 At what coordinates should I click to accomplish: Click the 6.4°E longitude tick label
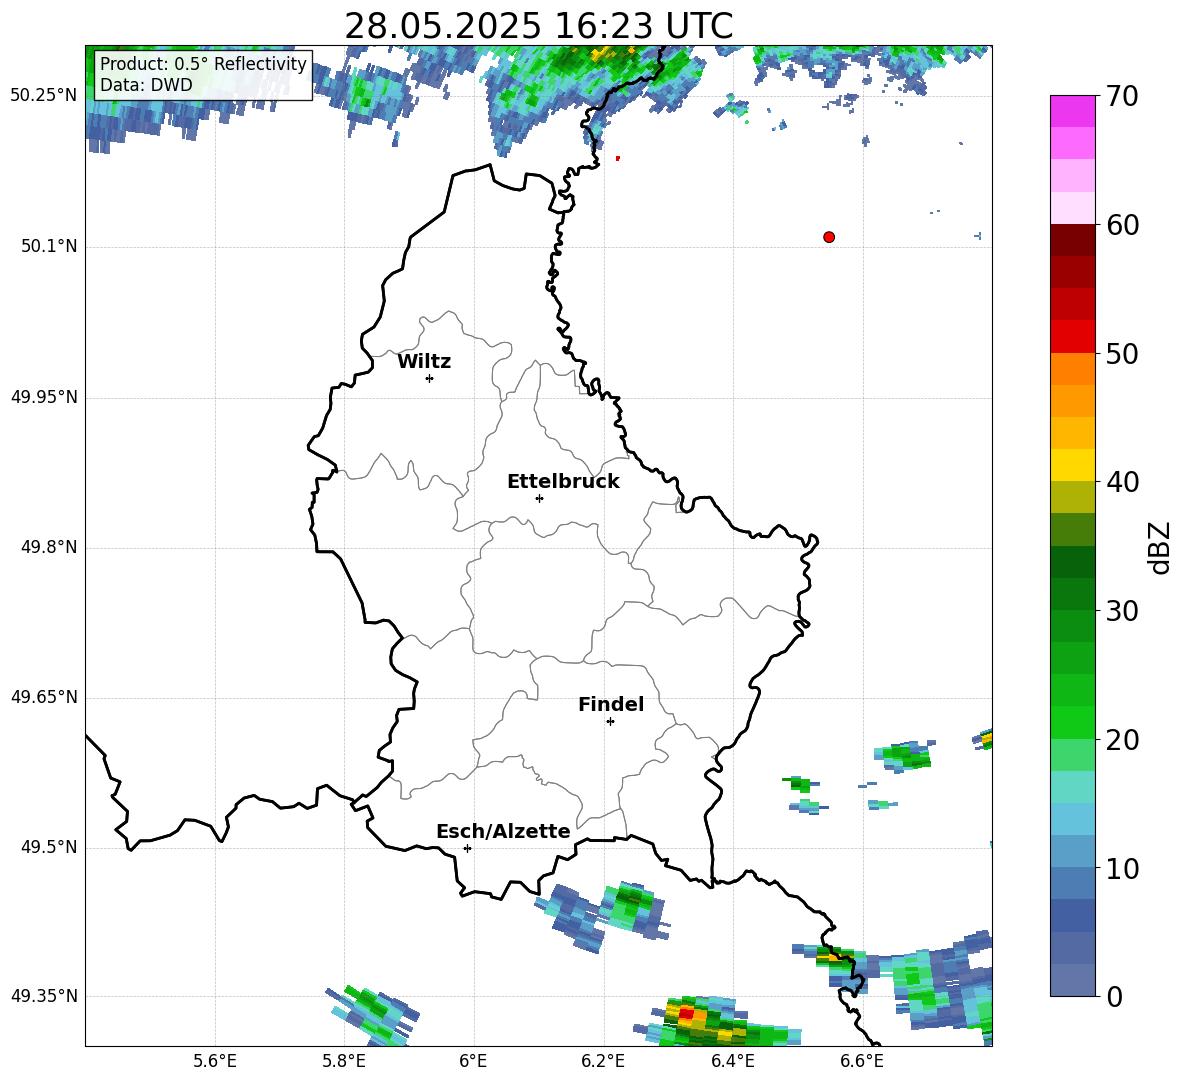coord(732,1061)
